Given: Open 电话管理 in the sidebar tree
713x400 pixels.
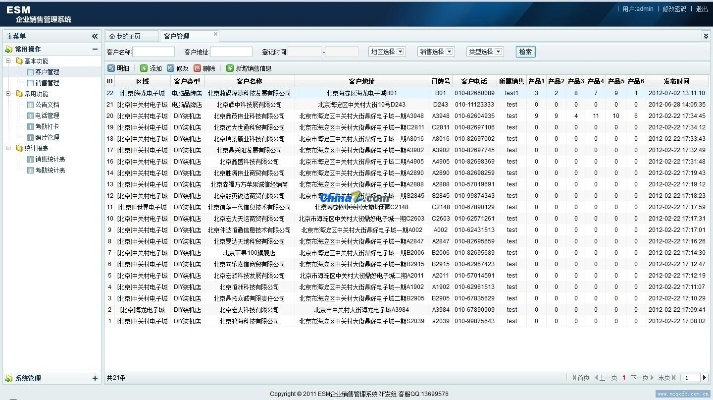Looking at the screenshot, I should 47,115.
